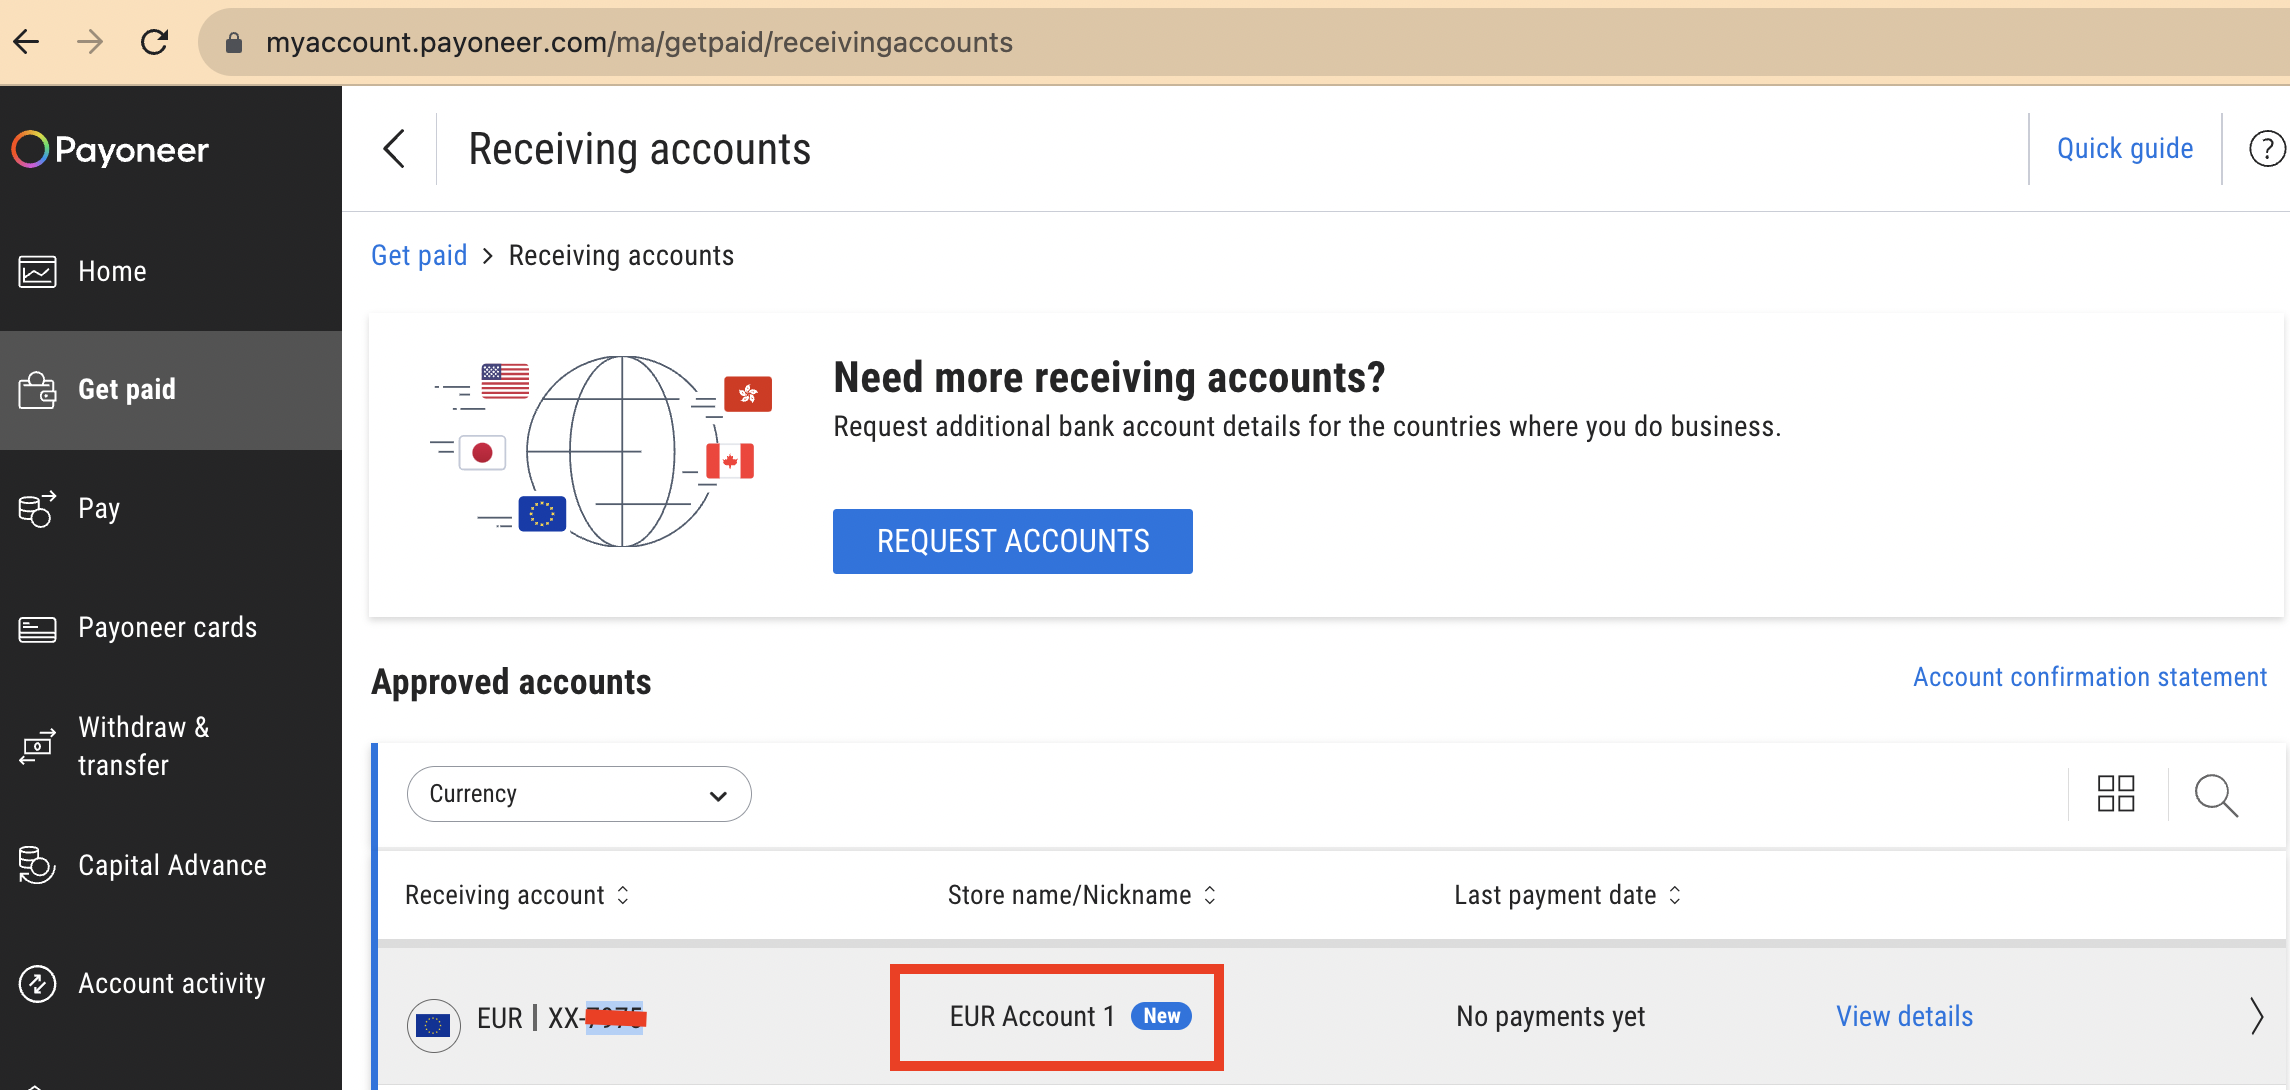Click the REQUEST ACCOUNTS button

(1012, 541)
